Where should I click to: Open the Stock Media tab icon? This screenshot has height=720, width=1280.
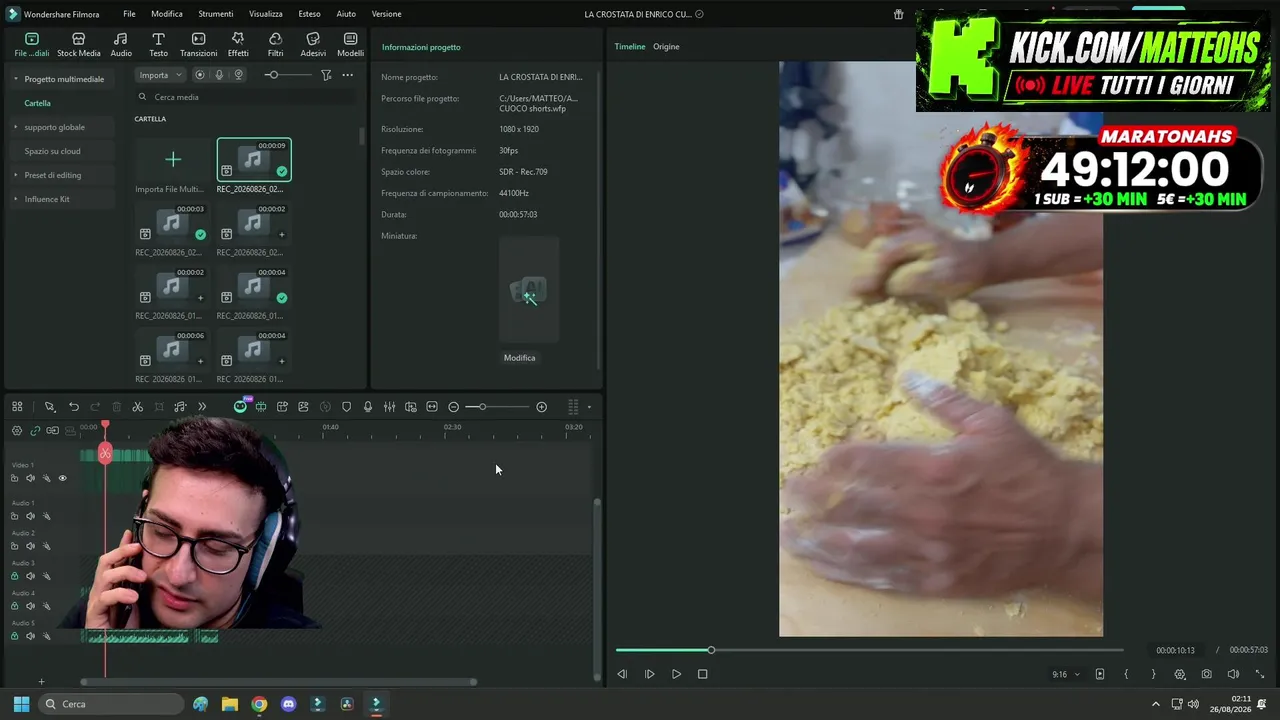point(78,39)
